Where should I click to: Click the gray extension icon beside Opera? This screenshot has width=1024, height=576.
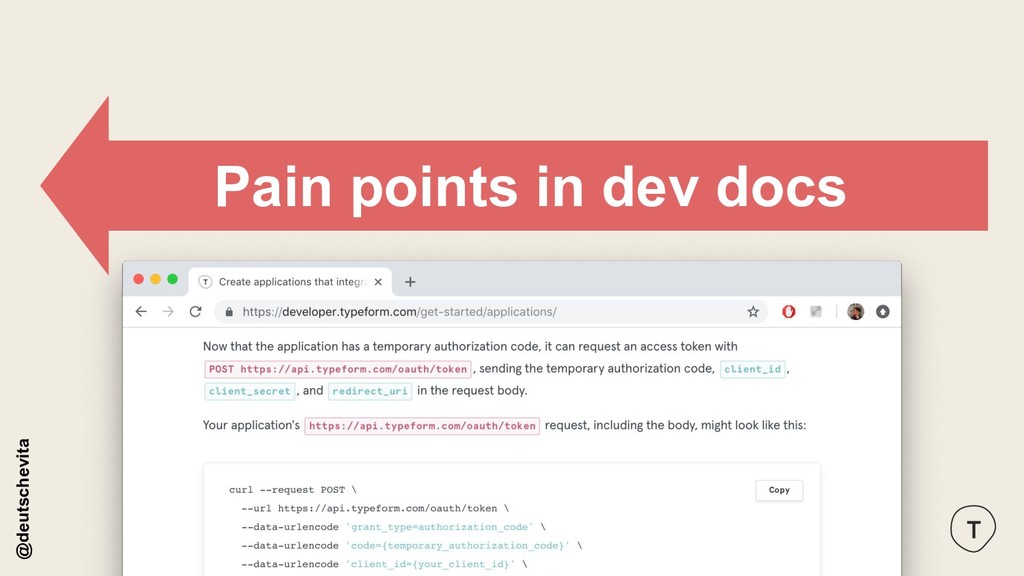(816, 312)
